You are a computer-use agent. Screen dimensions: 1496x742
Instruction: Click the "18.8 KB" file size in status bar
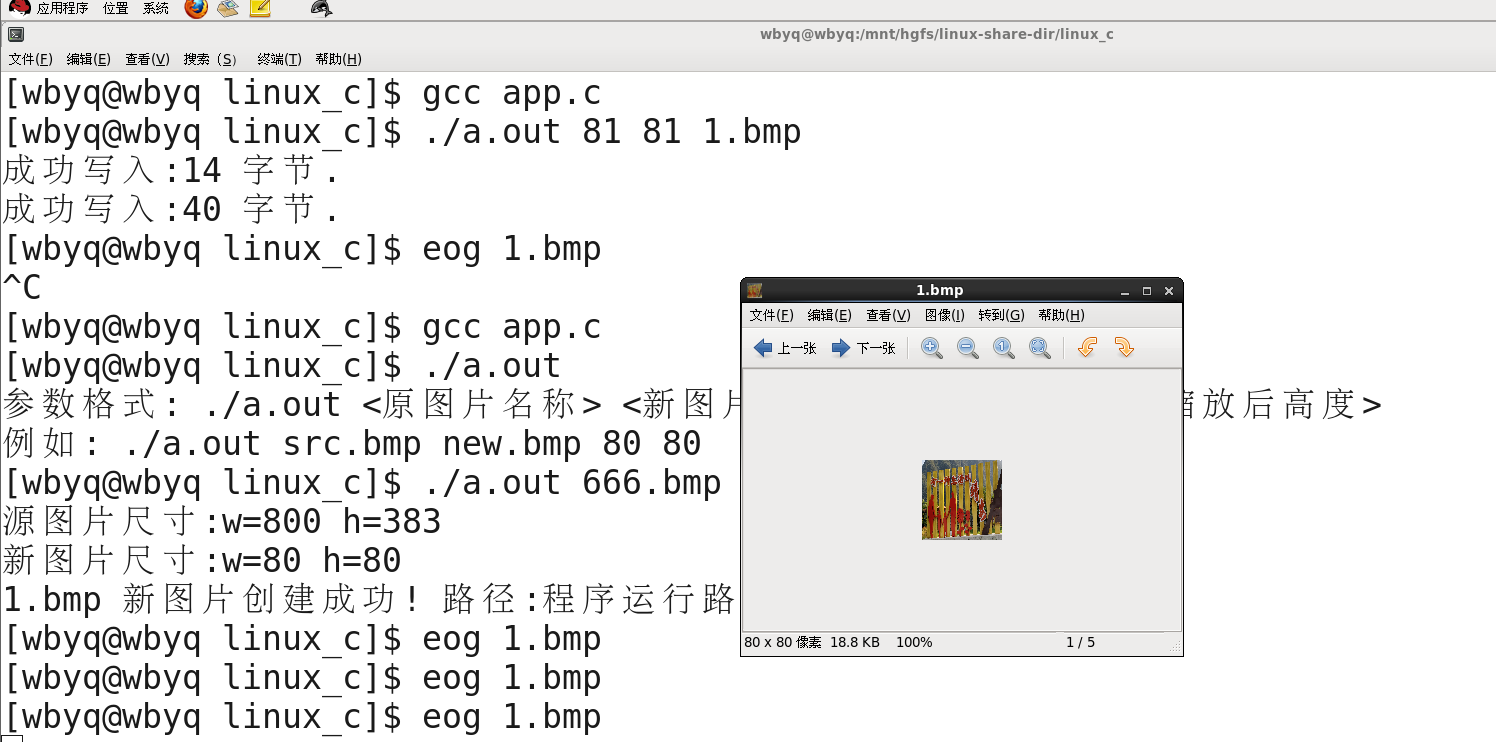855,642
